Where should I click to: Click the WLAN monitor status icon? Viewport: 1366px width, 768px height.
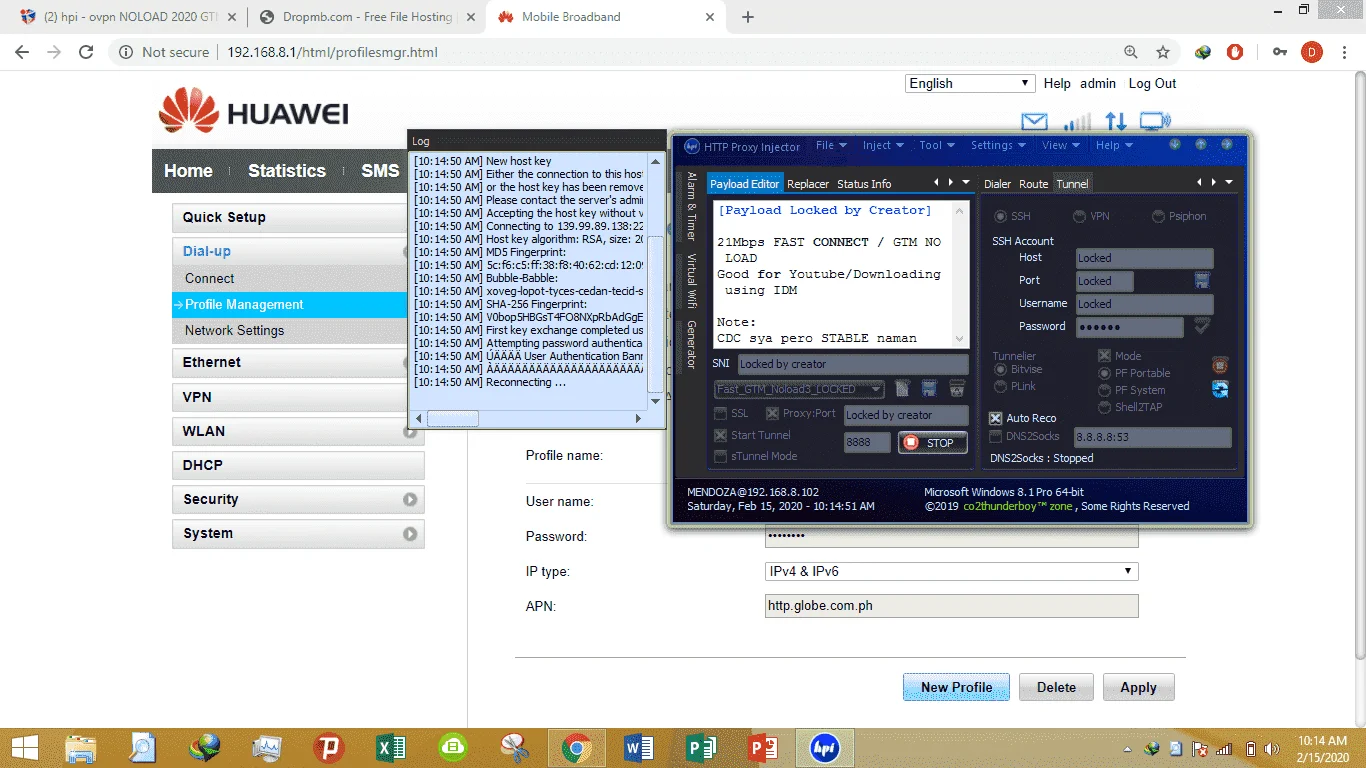point(1155,122)
